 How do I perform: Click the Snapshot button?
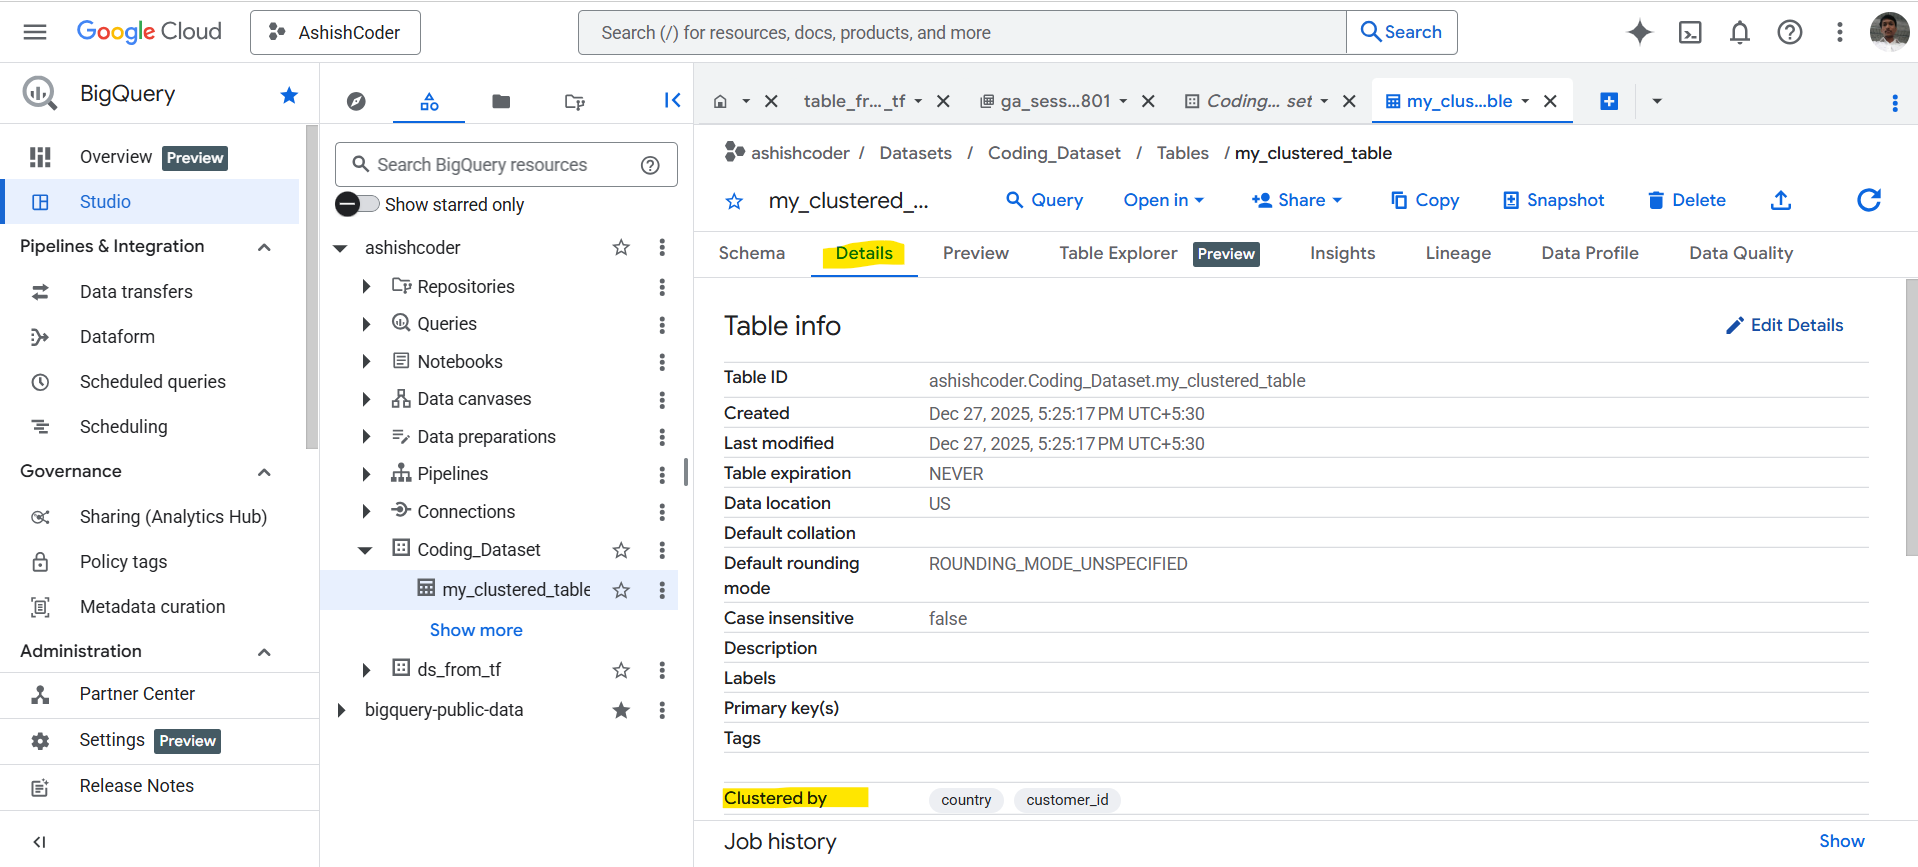(x=1554, y=200)
